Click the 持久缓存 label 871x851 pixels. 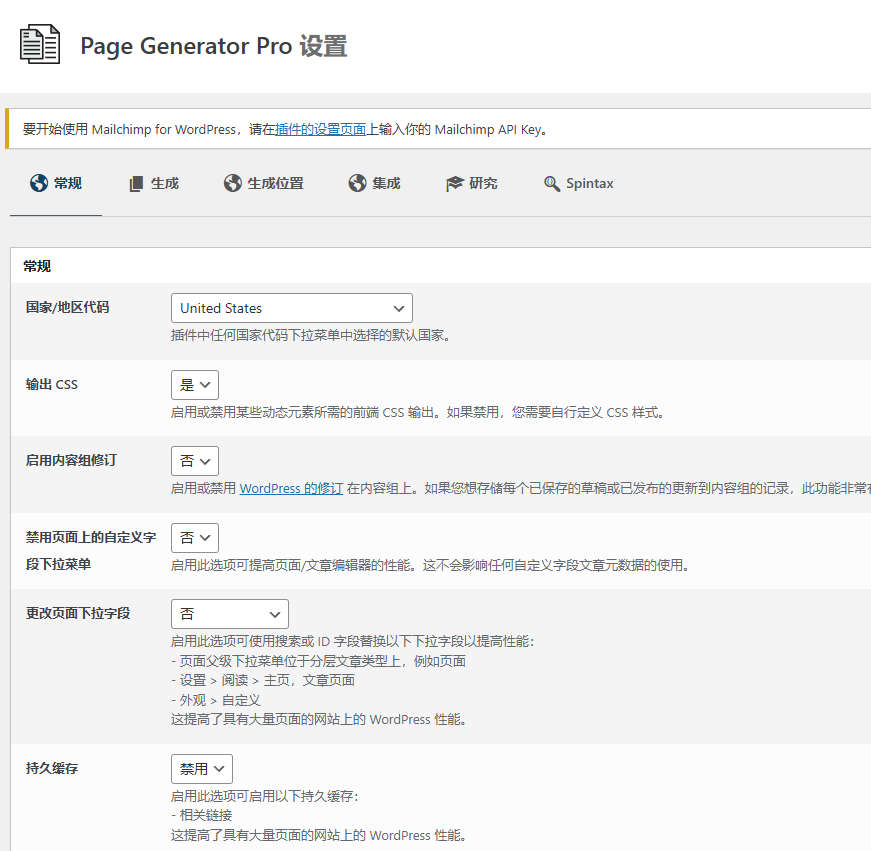point(52,768)
